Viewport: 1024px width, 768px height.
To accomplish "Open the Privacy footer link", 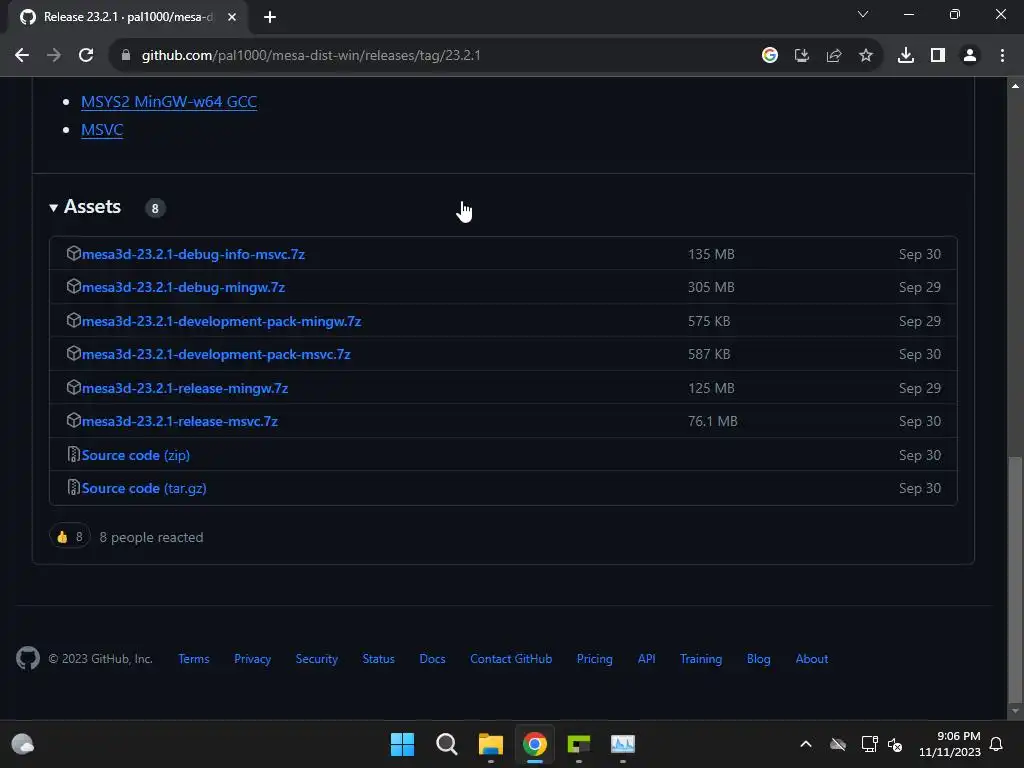I will point(253,659).
